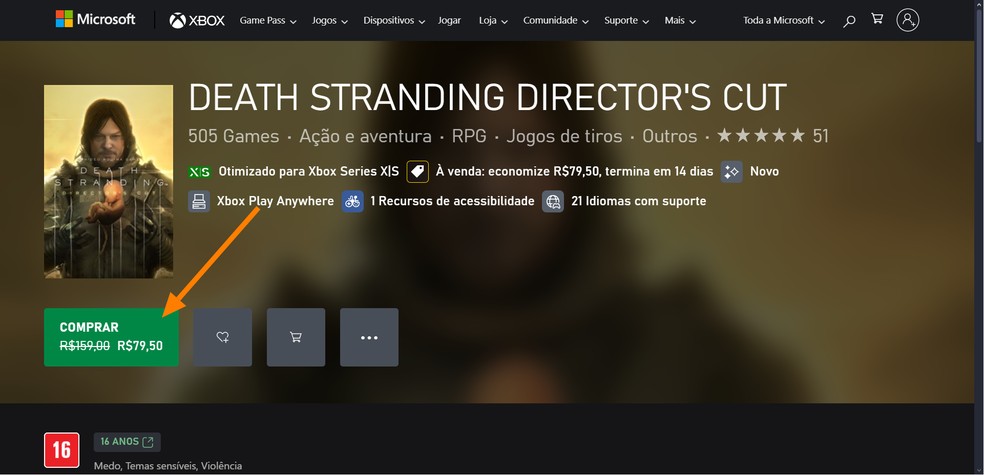
Task: Sign in with the account avatar icon
Action: click(907, 20)
